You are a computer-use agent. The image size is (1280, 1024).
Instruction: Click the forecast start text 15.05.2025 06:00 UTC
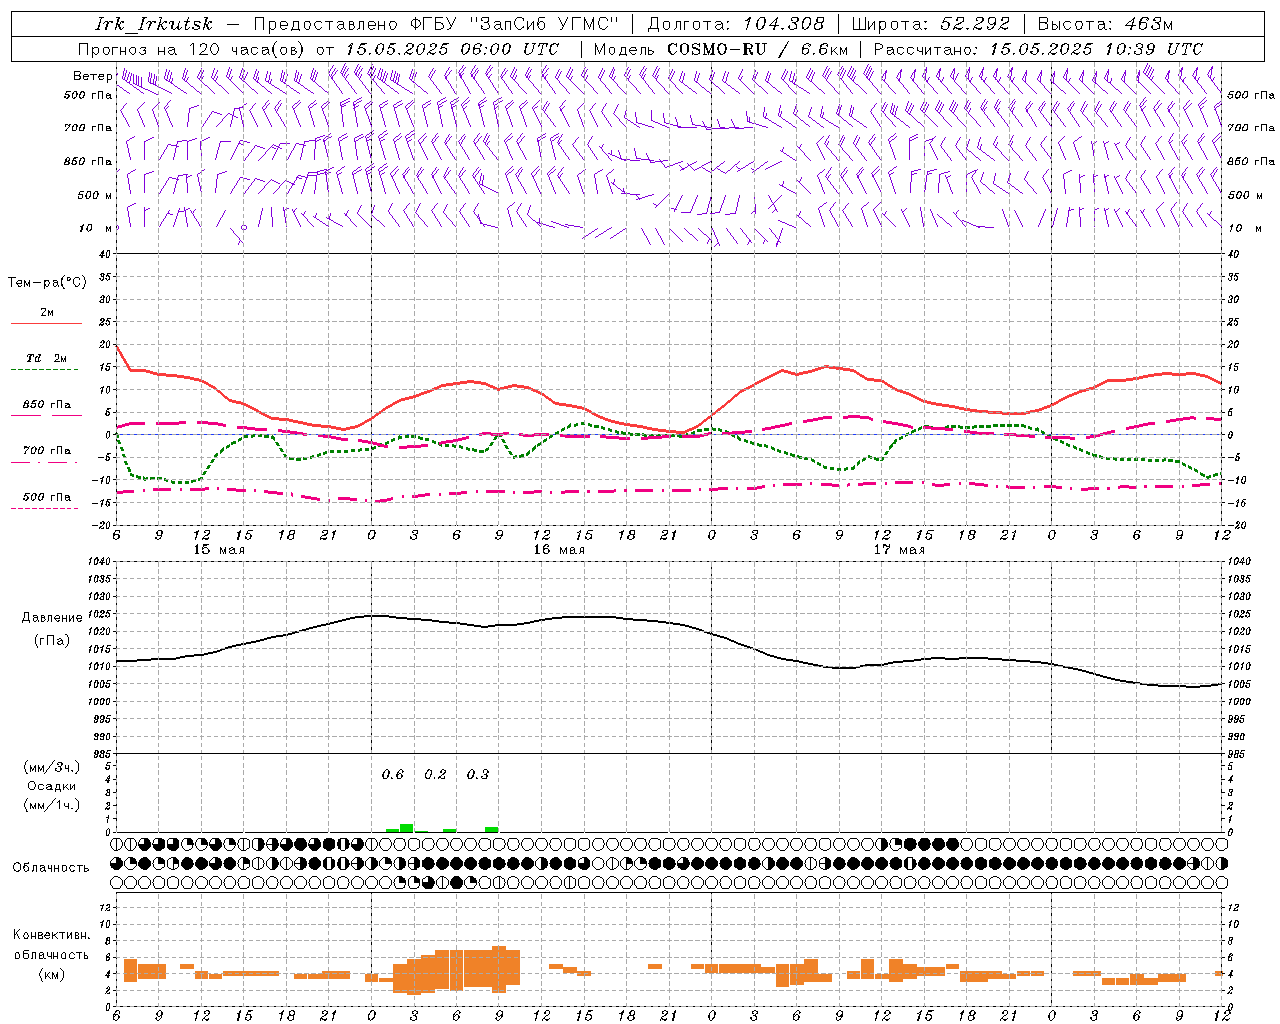[451, 49]
